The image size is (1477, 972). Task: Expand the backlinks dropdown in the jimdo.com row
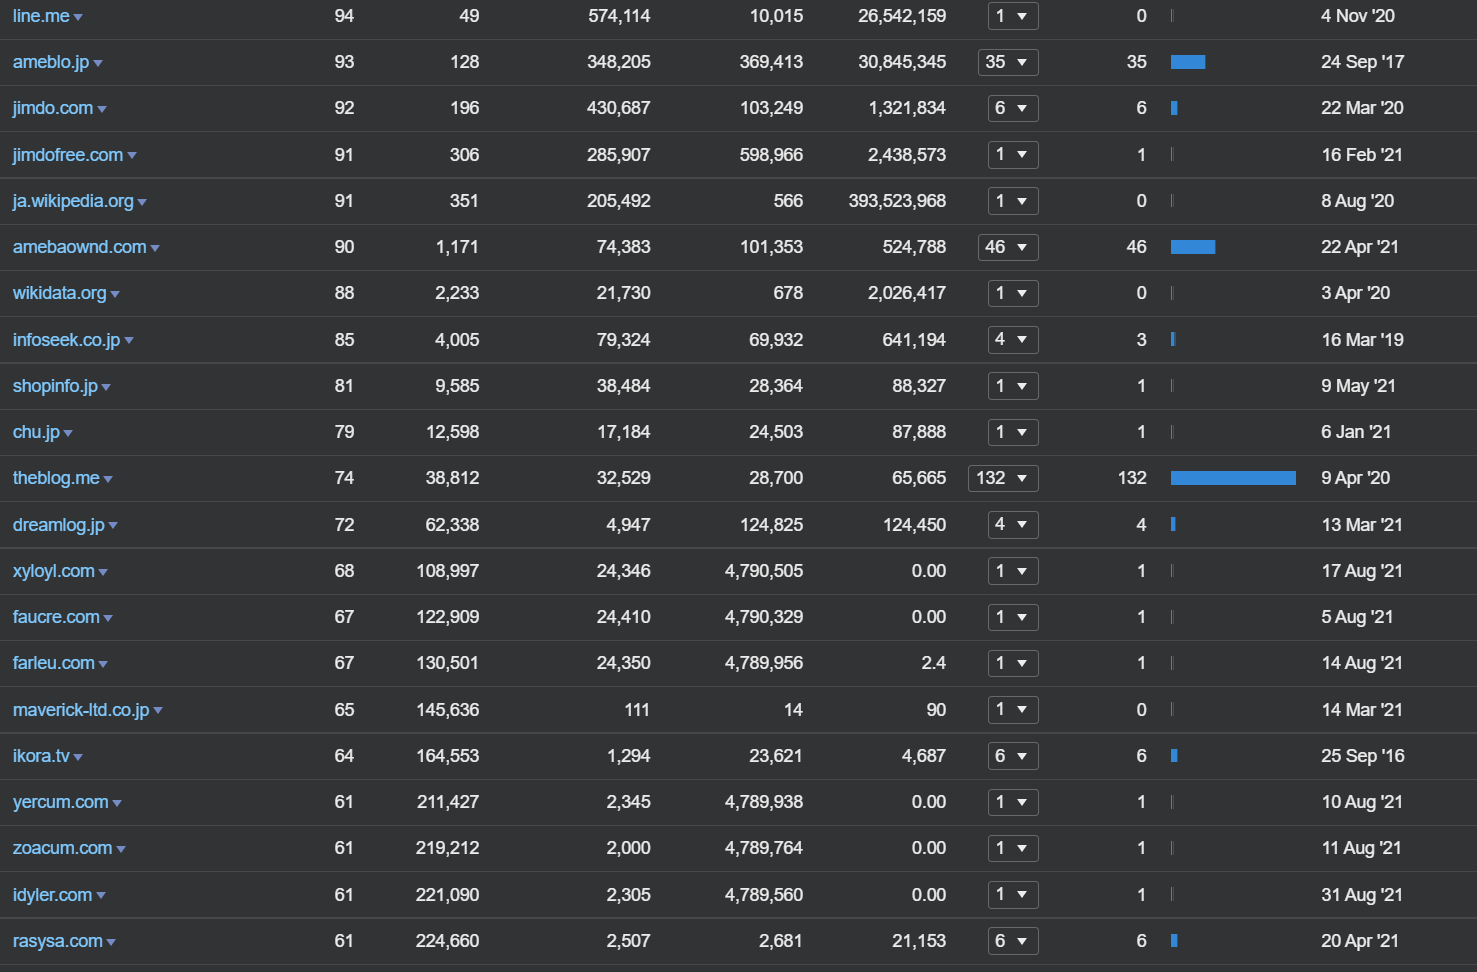point(1013,108)
